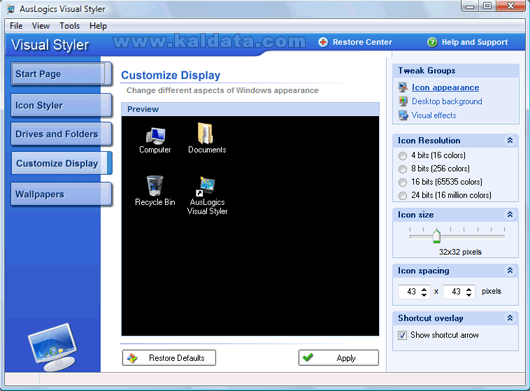This screenshot has width=530, height=391.
Task: Click the Help and Support question icon
Action: point(432,42)
